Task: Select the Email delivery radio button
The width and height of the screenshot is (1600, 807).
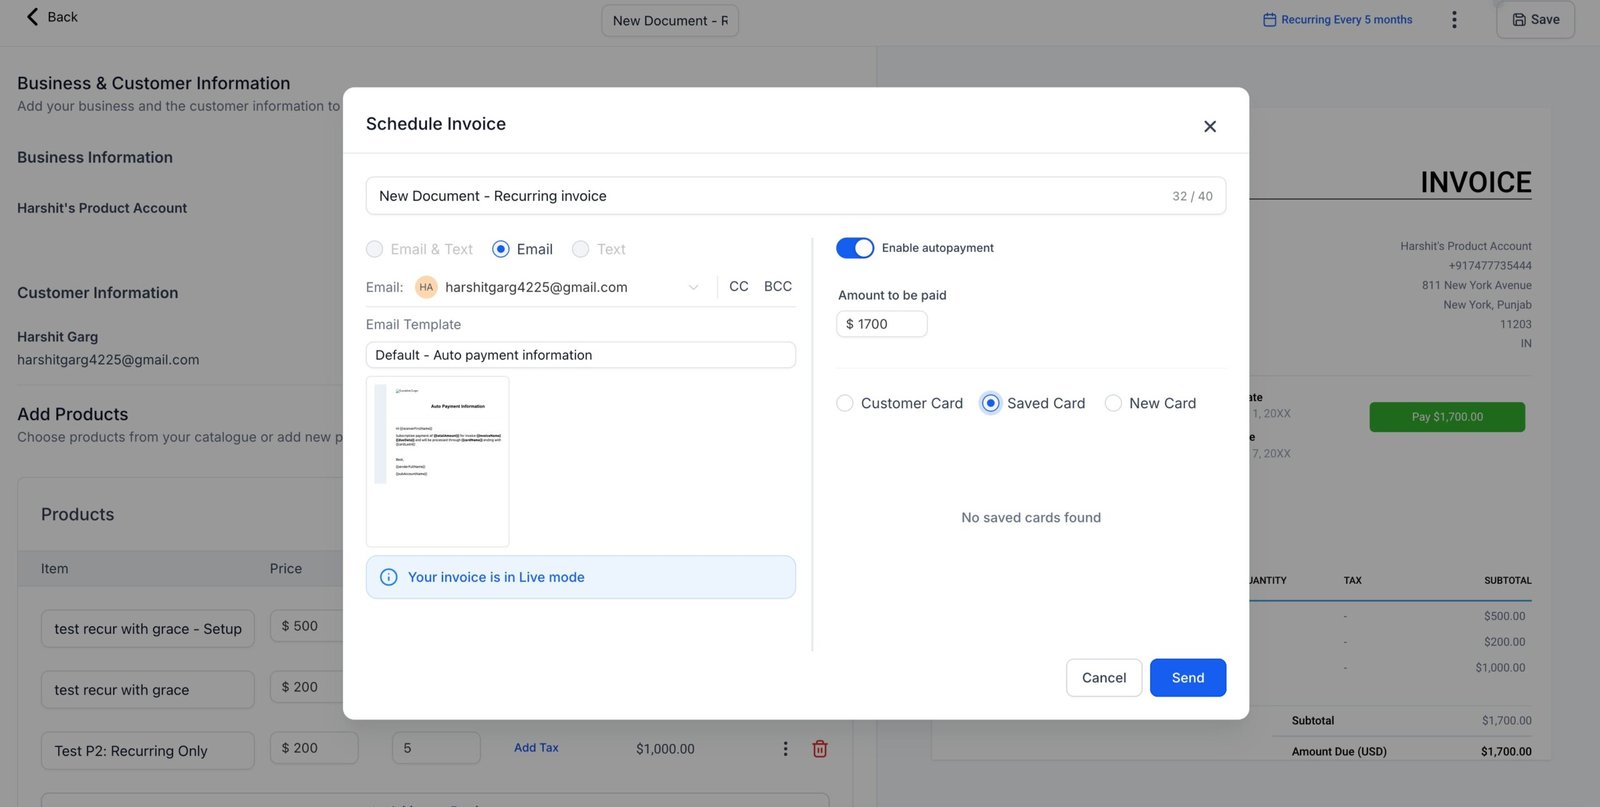Action: (501, 249)
